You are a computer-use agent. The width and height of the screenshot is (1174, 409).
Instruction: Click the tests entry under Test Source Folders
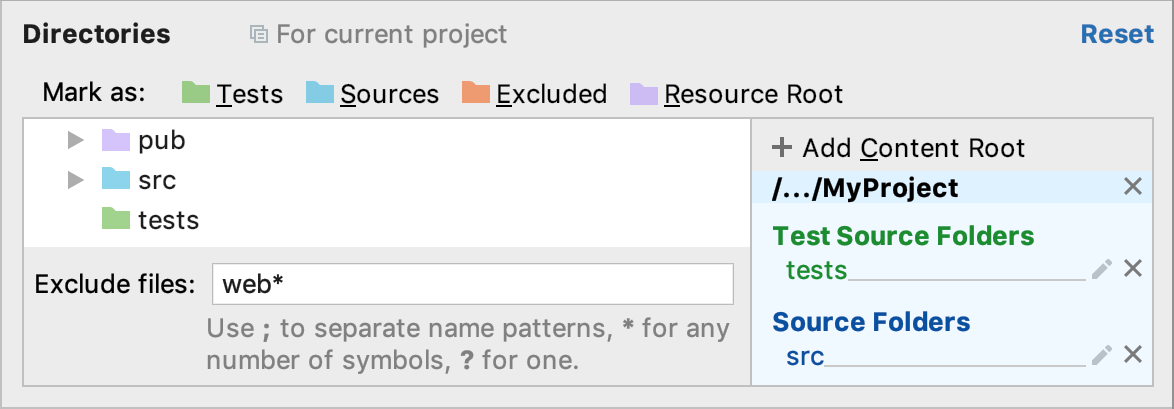pyautogui.click(x=817, y=270)
